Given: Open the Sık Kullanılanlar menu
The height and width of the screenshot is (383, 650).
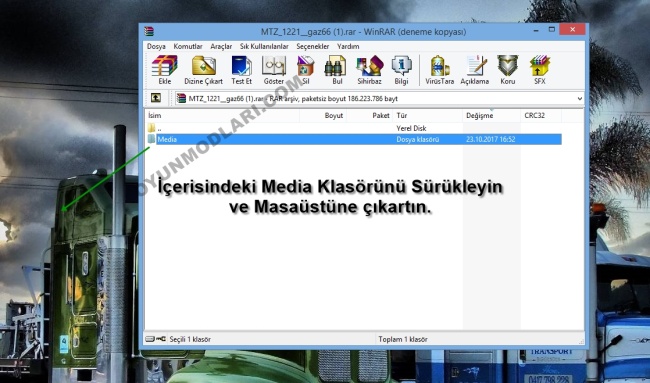Looking at the screenshot, I should tap(264, 46).
